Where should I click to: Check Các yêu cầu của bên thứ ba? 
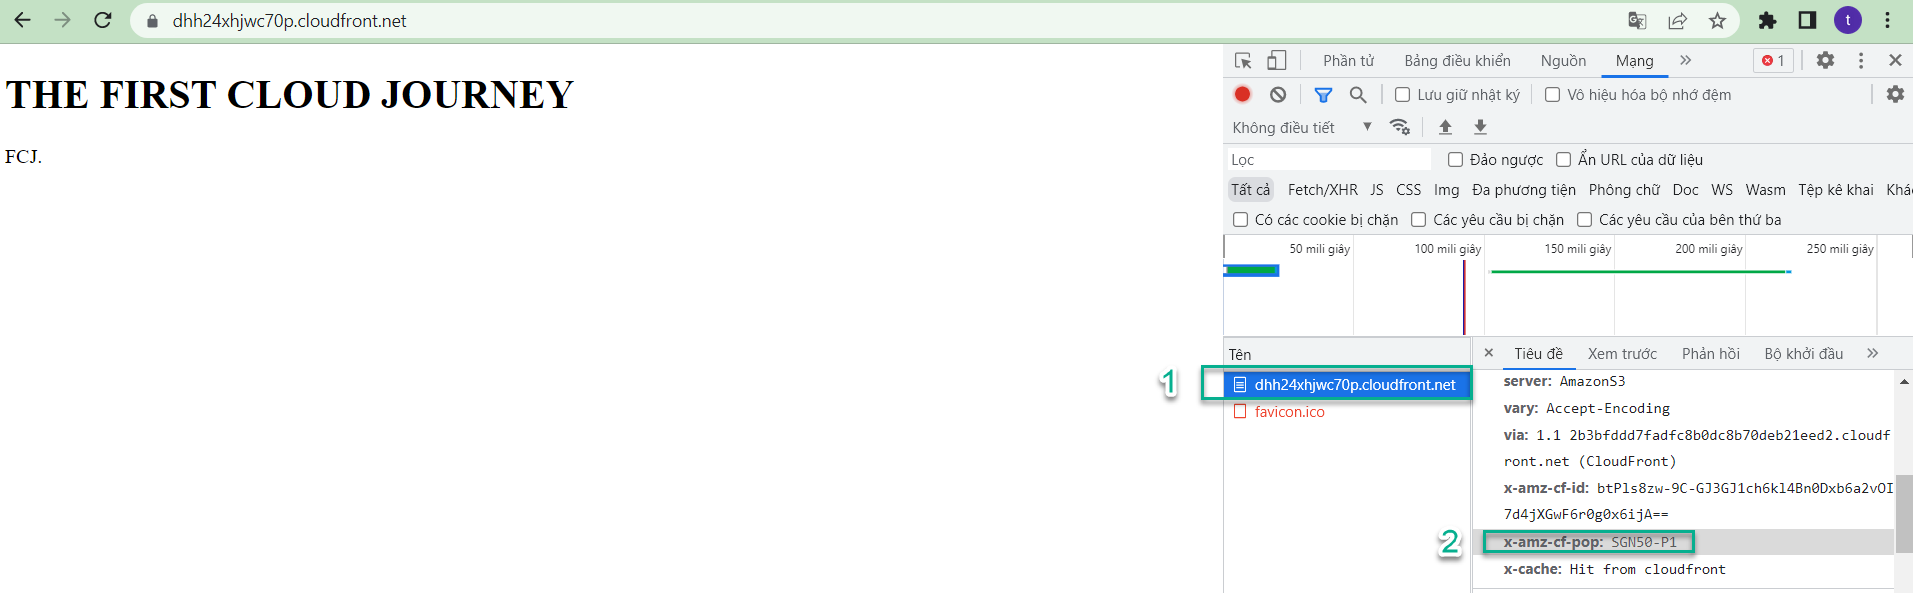[1584, 220]
